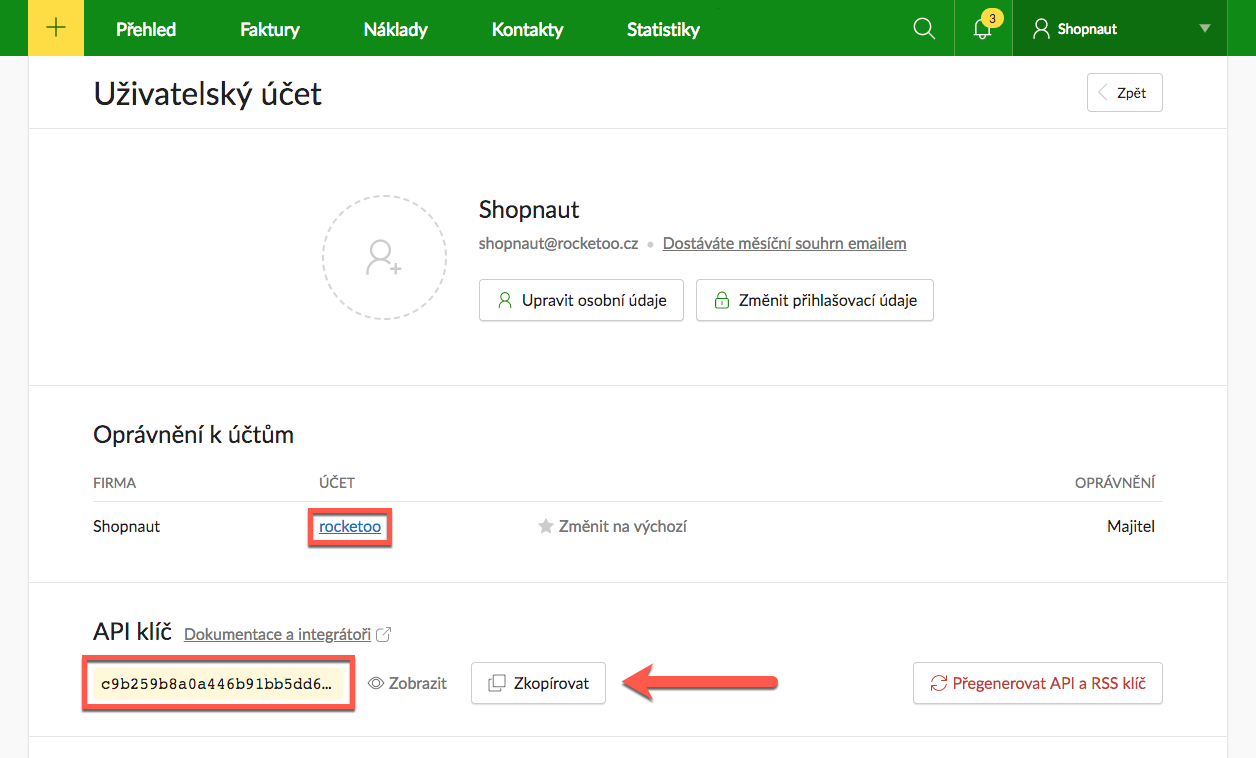Click Upravit osobní údaje button
The width and height of the screenshot is (1256, 758).
[x=581, y=300]
